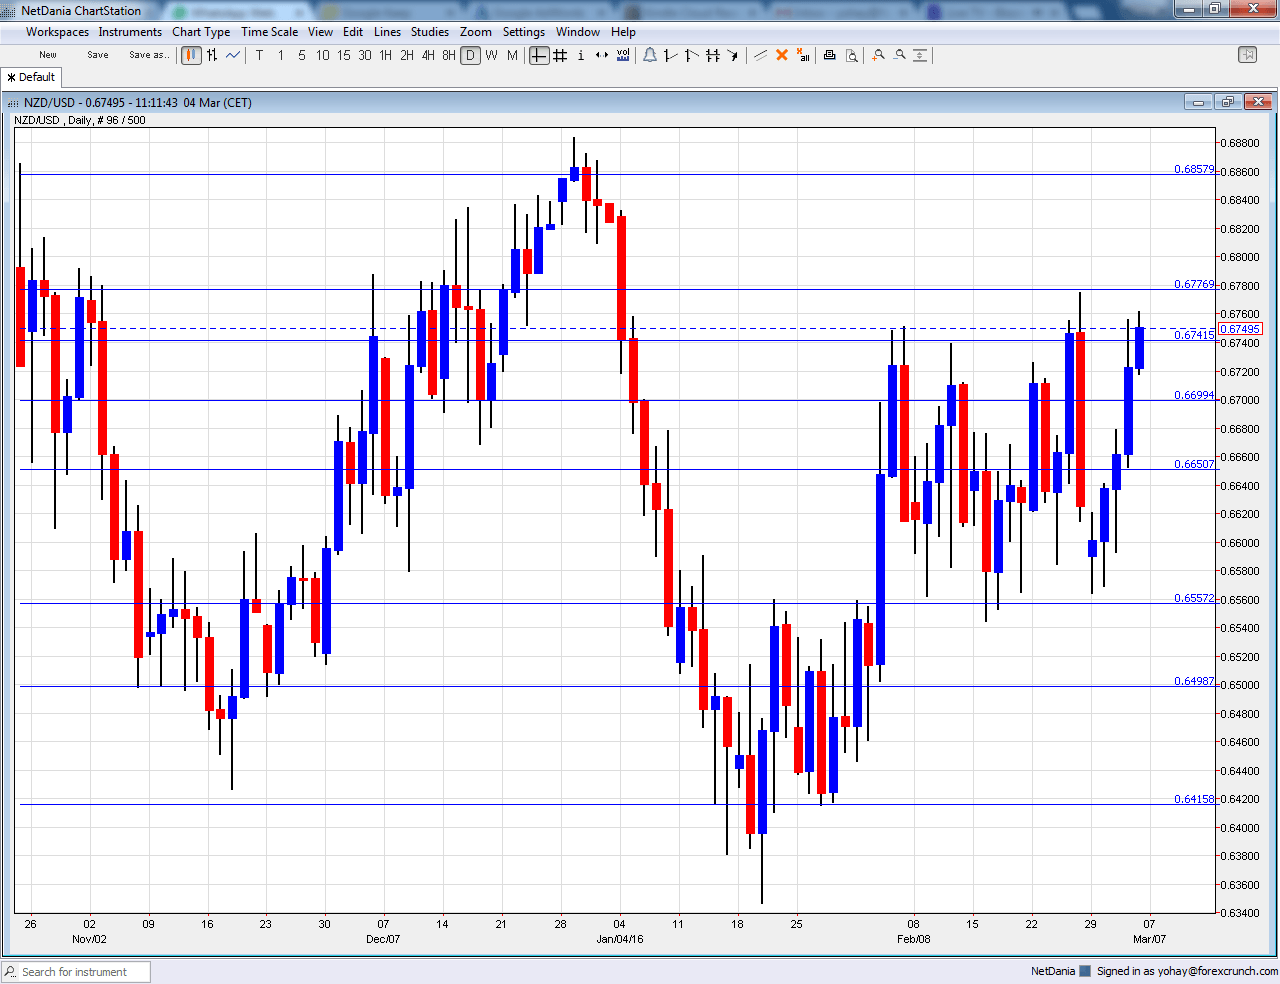Click the info 'i' chart icon
Image resolution: width=1280 pixels, height=984 pixels.
[x=580, y=55]
